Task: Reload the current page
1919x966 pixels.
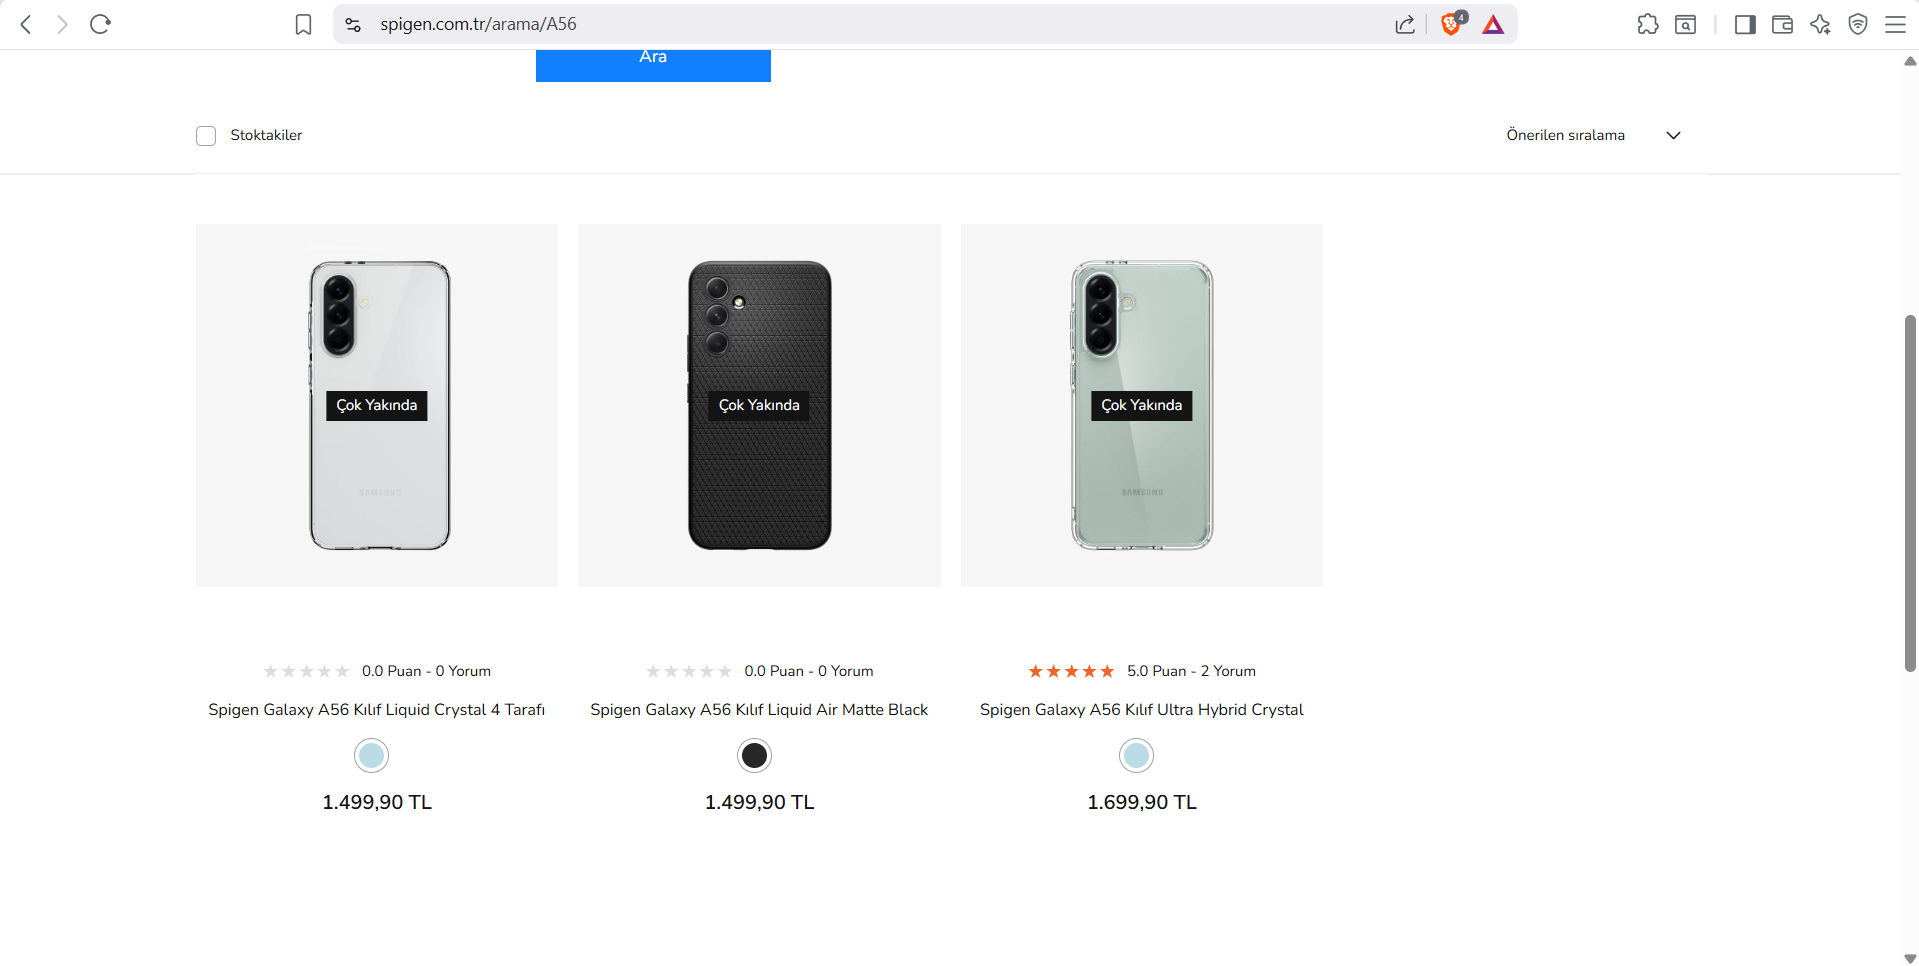Action: pos(100,24)
